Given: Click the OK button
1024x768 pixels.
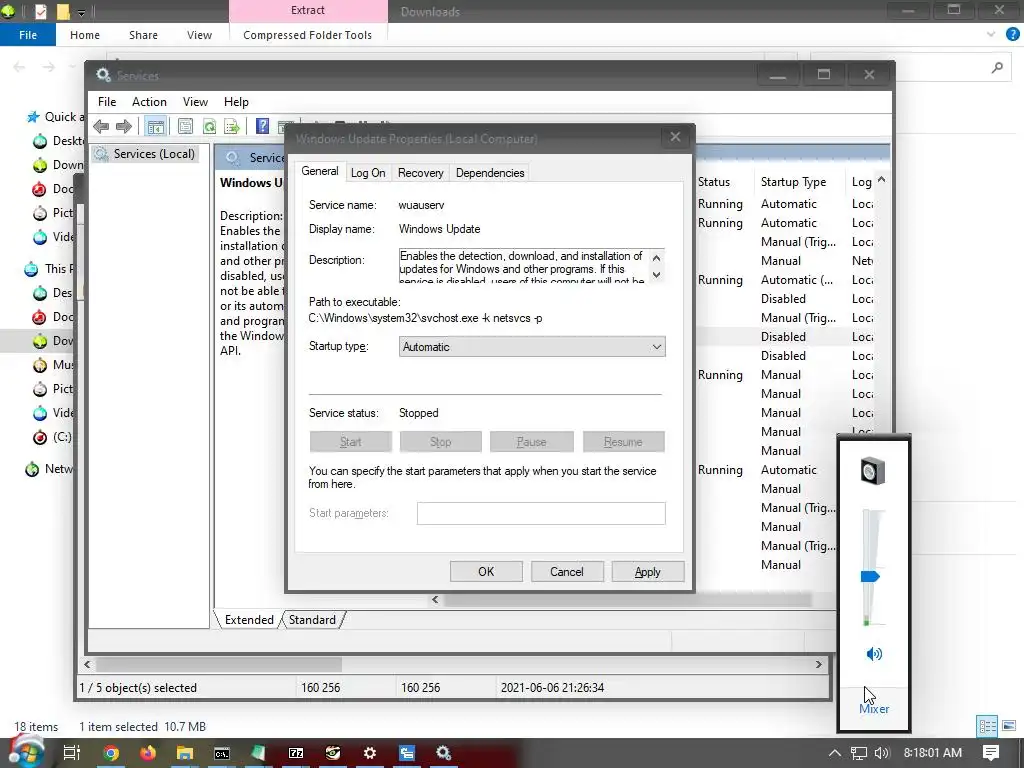Looking at the screenshot, I should point(486,571).
